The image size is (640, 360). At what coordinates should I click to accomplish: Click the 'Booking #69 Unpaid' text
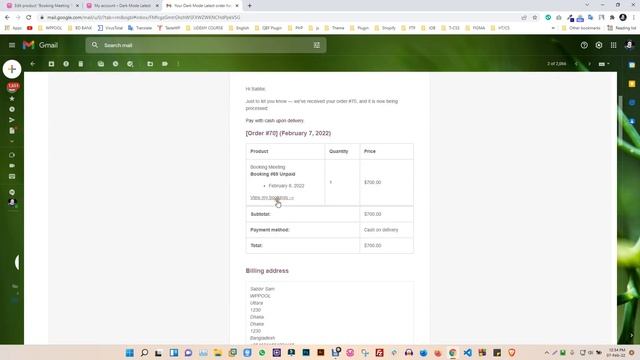click(273, 174)
